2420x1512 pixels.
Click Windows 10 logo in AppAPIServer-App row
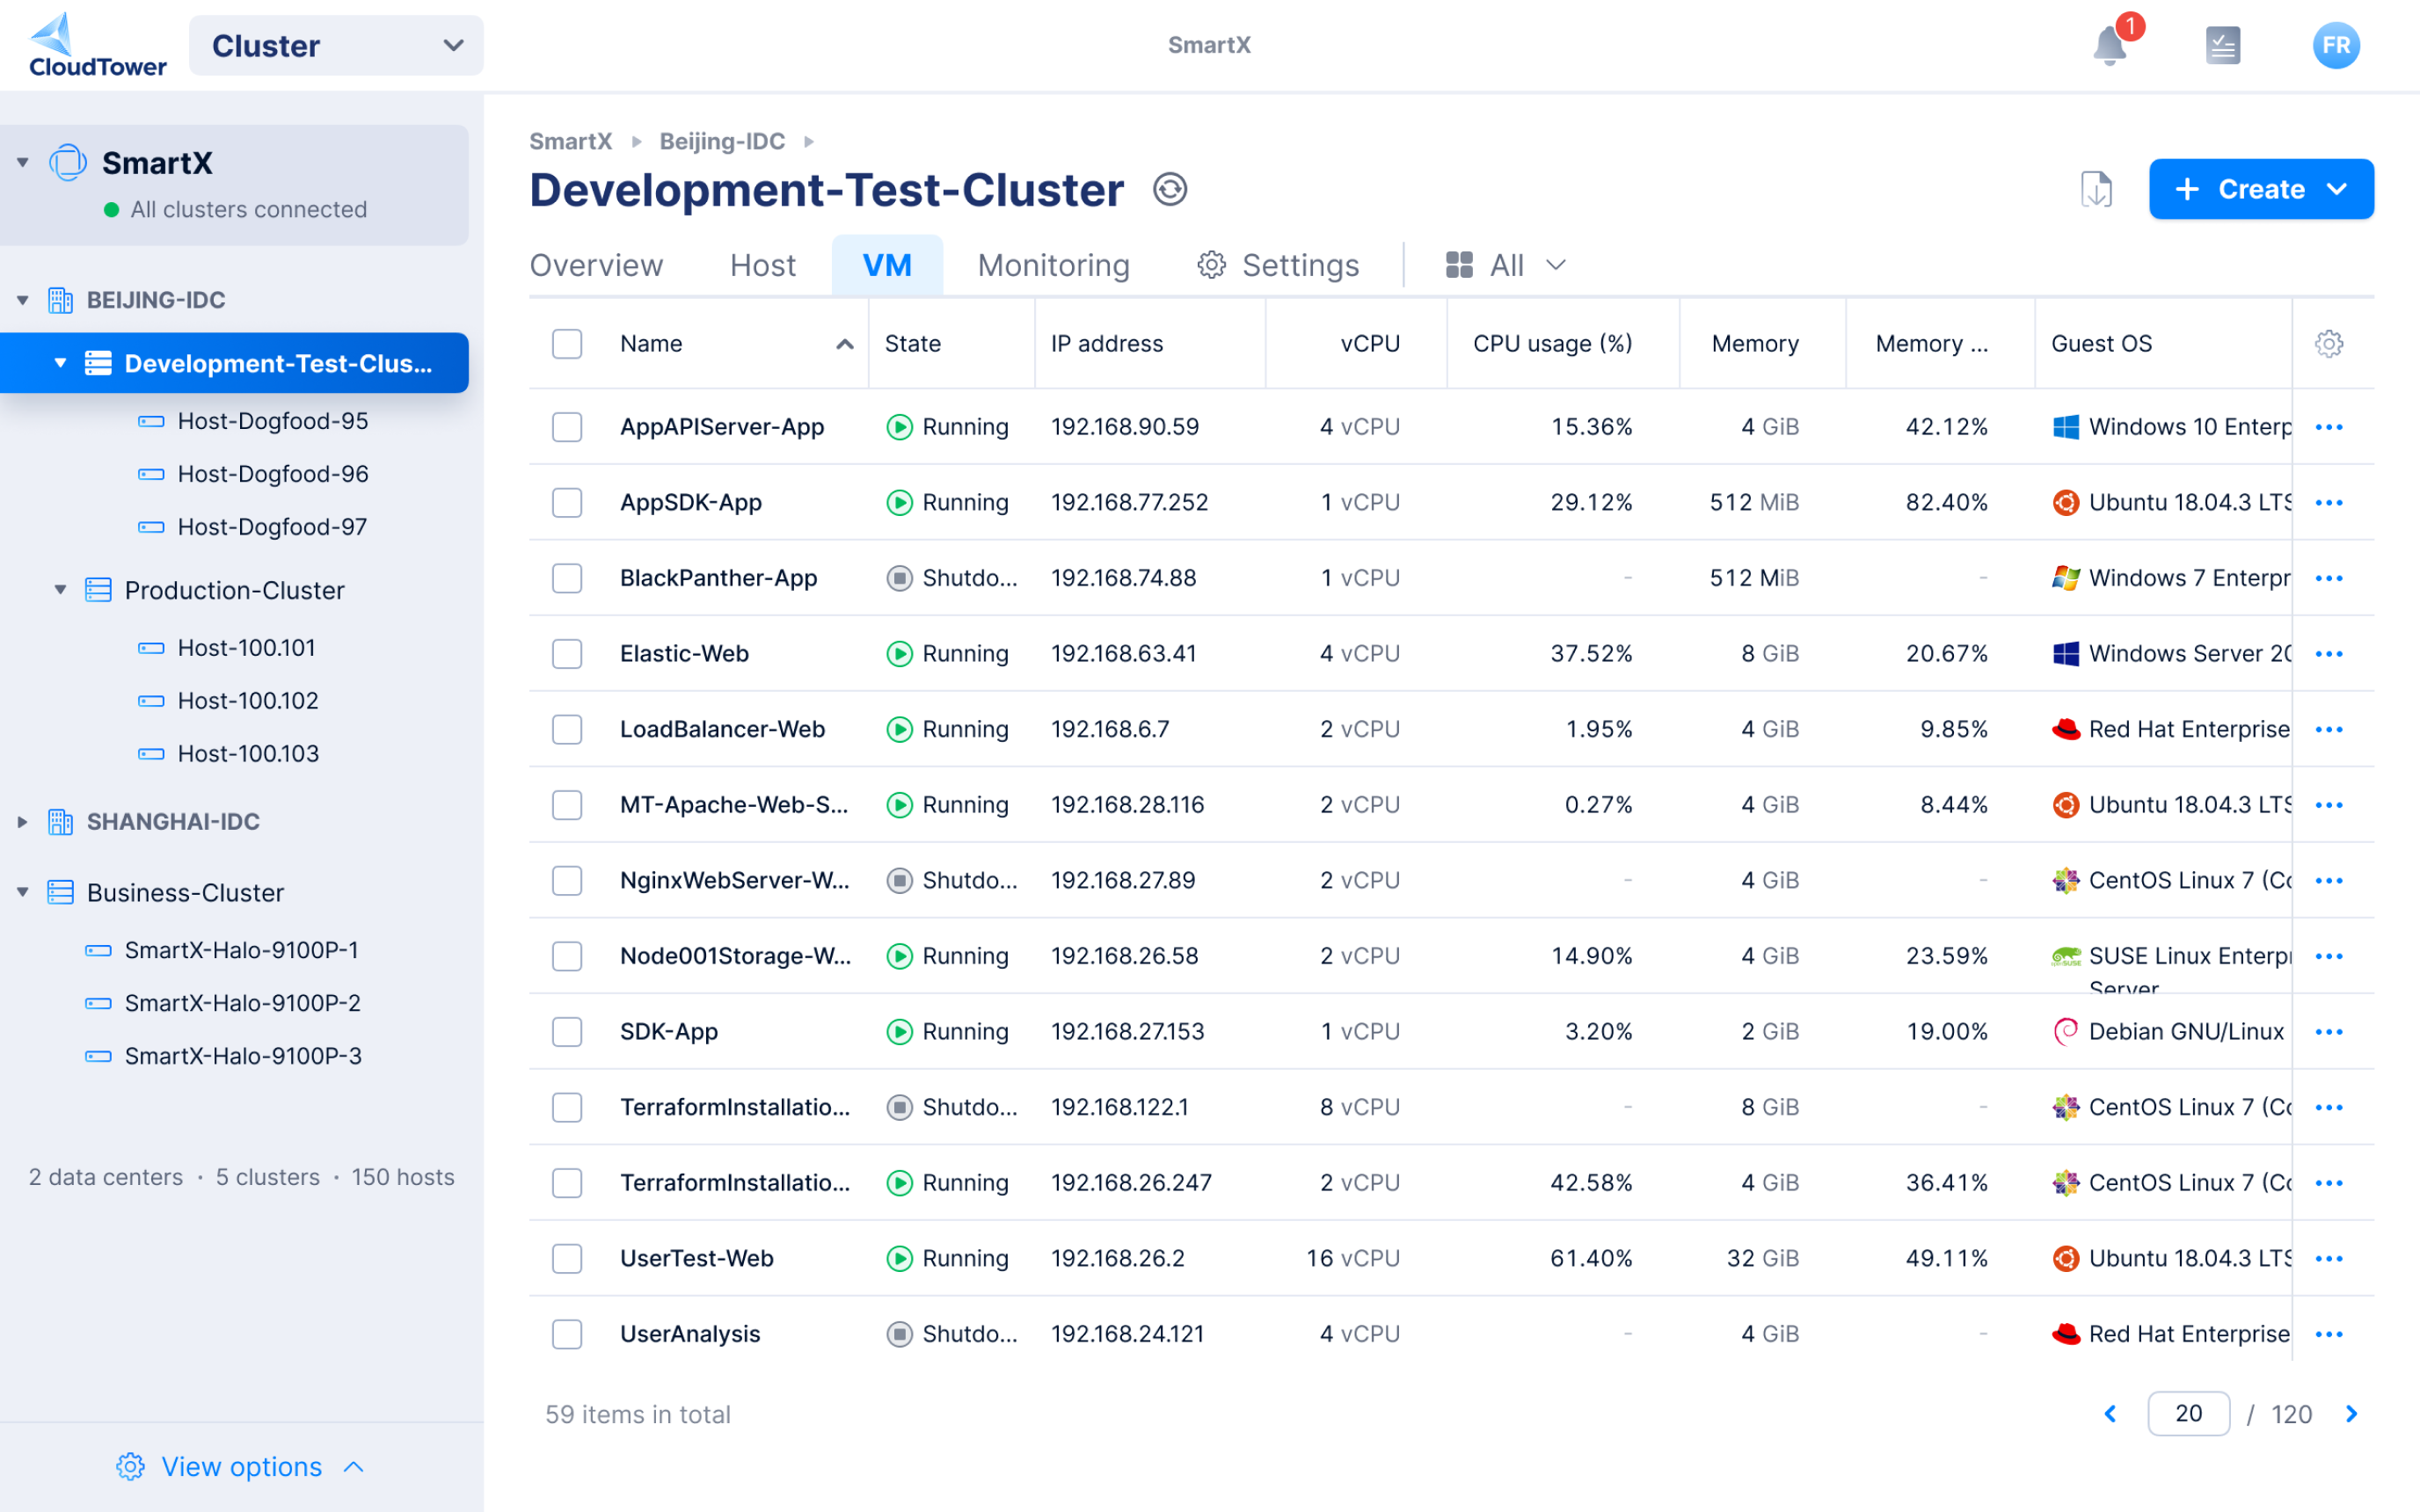click(2065, 427)
